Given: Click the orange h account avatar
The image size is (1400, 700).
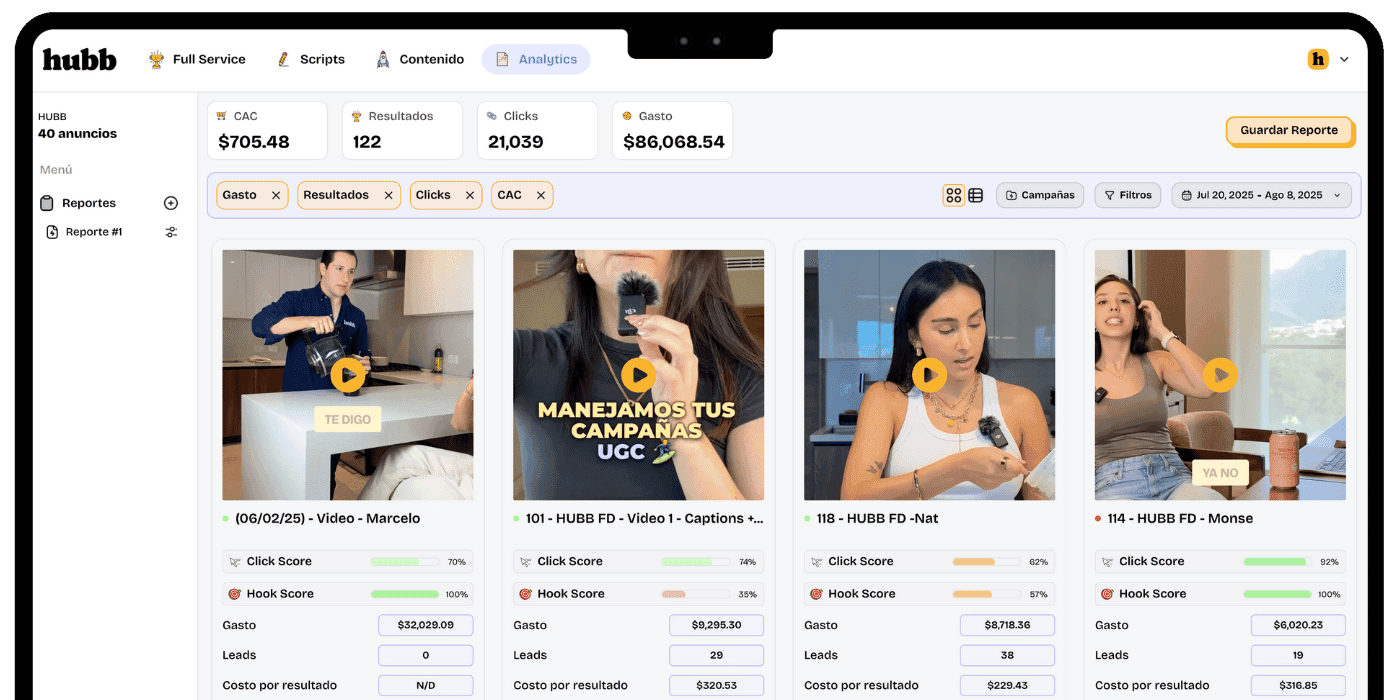Looking at the screenshot, I should coord(1318,59).
